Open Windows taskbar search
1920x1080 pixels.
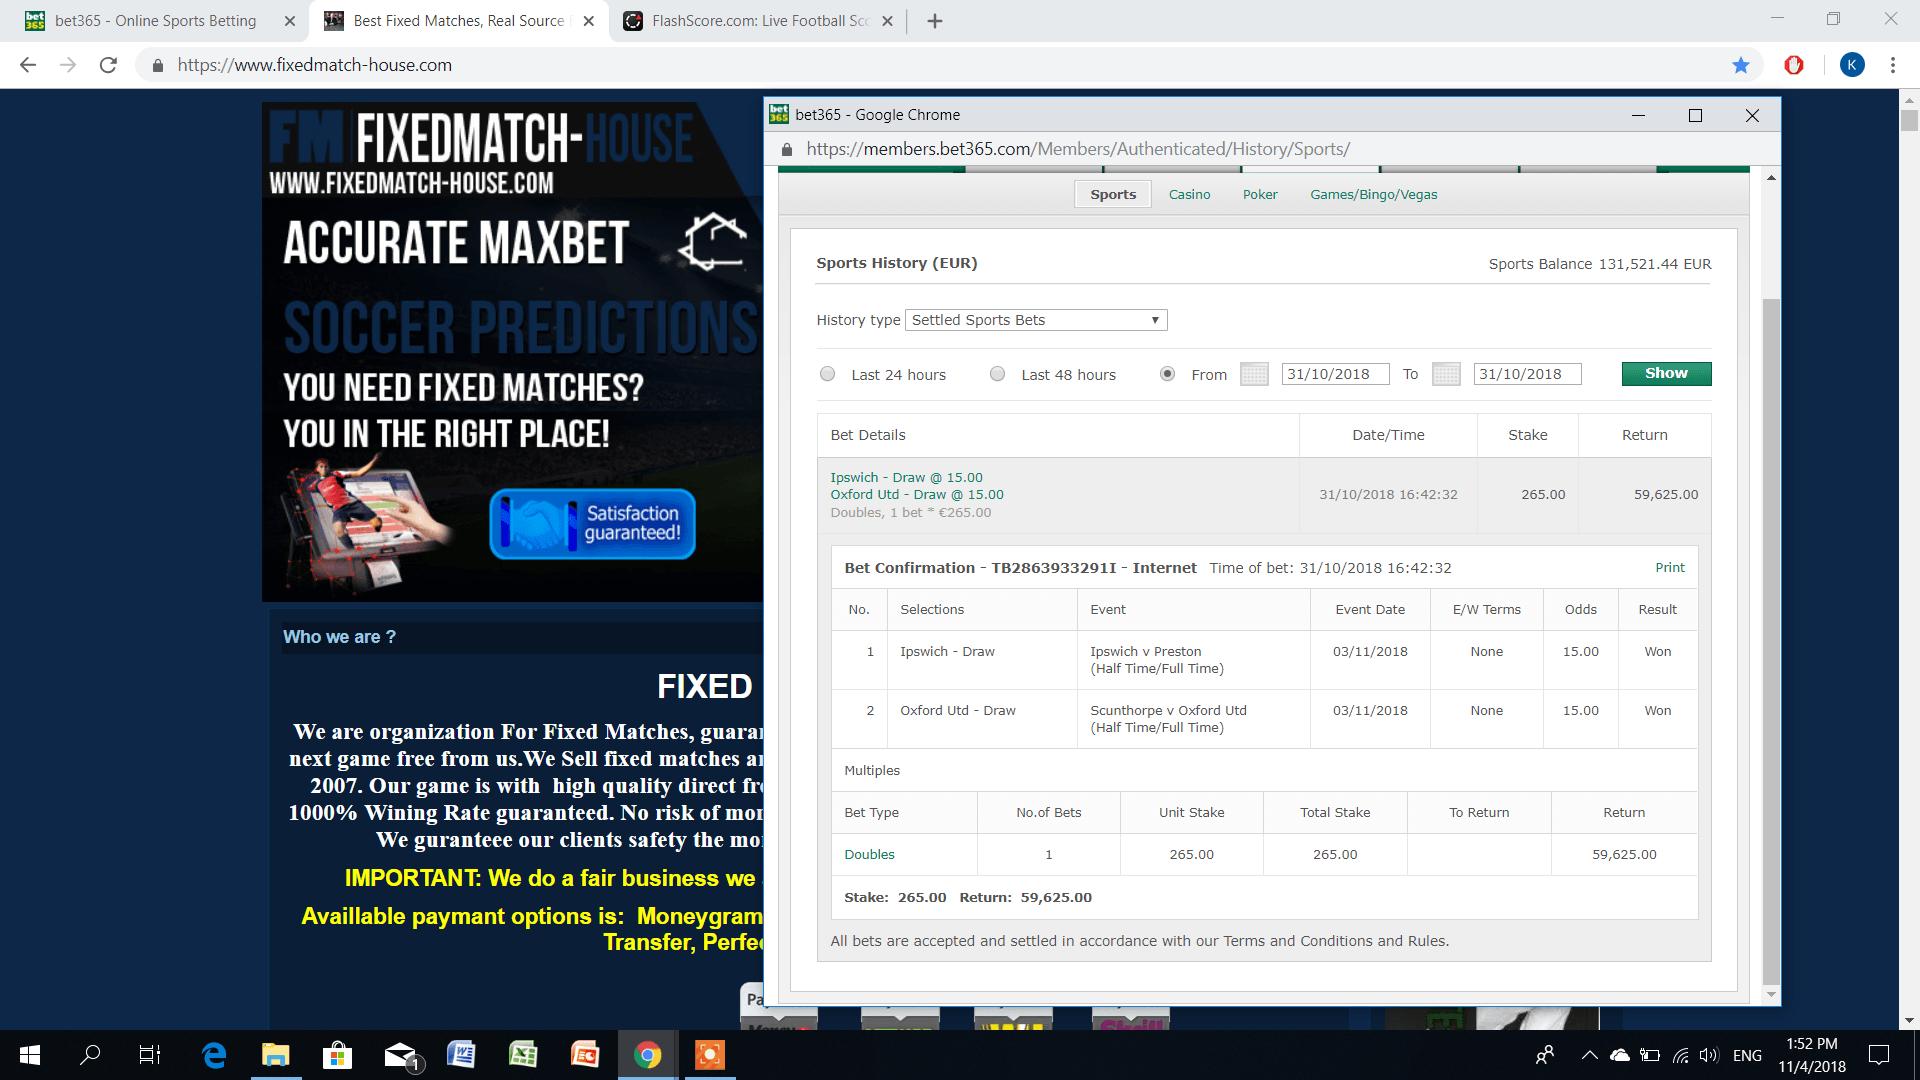[90, 1055]
